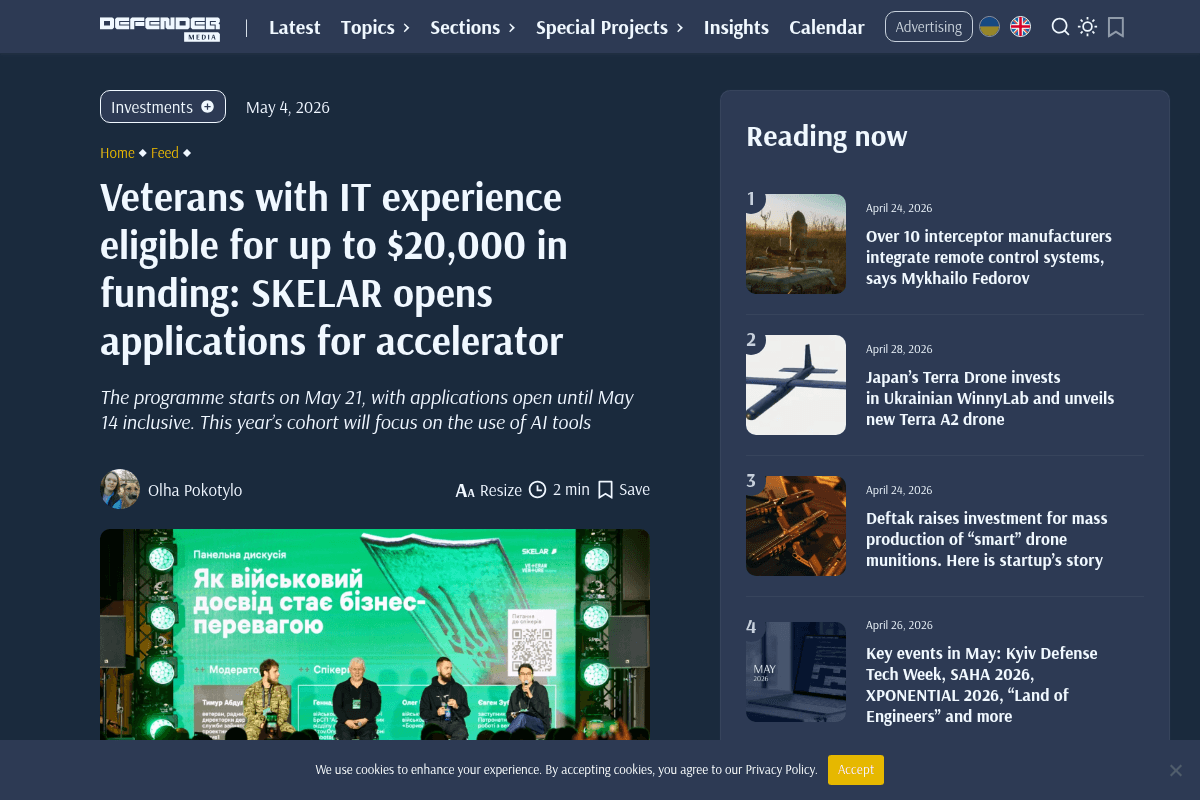Switch to Ukrainian language flag
Image resolution: width=1200 pixels, height=800 pixels.
pos(989,27)
